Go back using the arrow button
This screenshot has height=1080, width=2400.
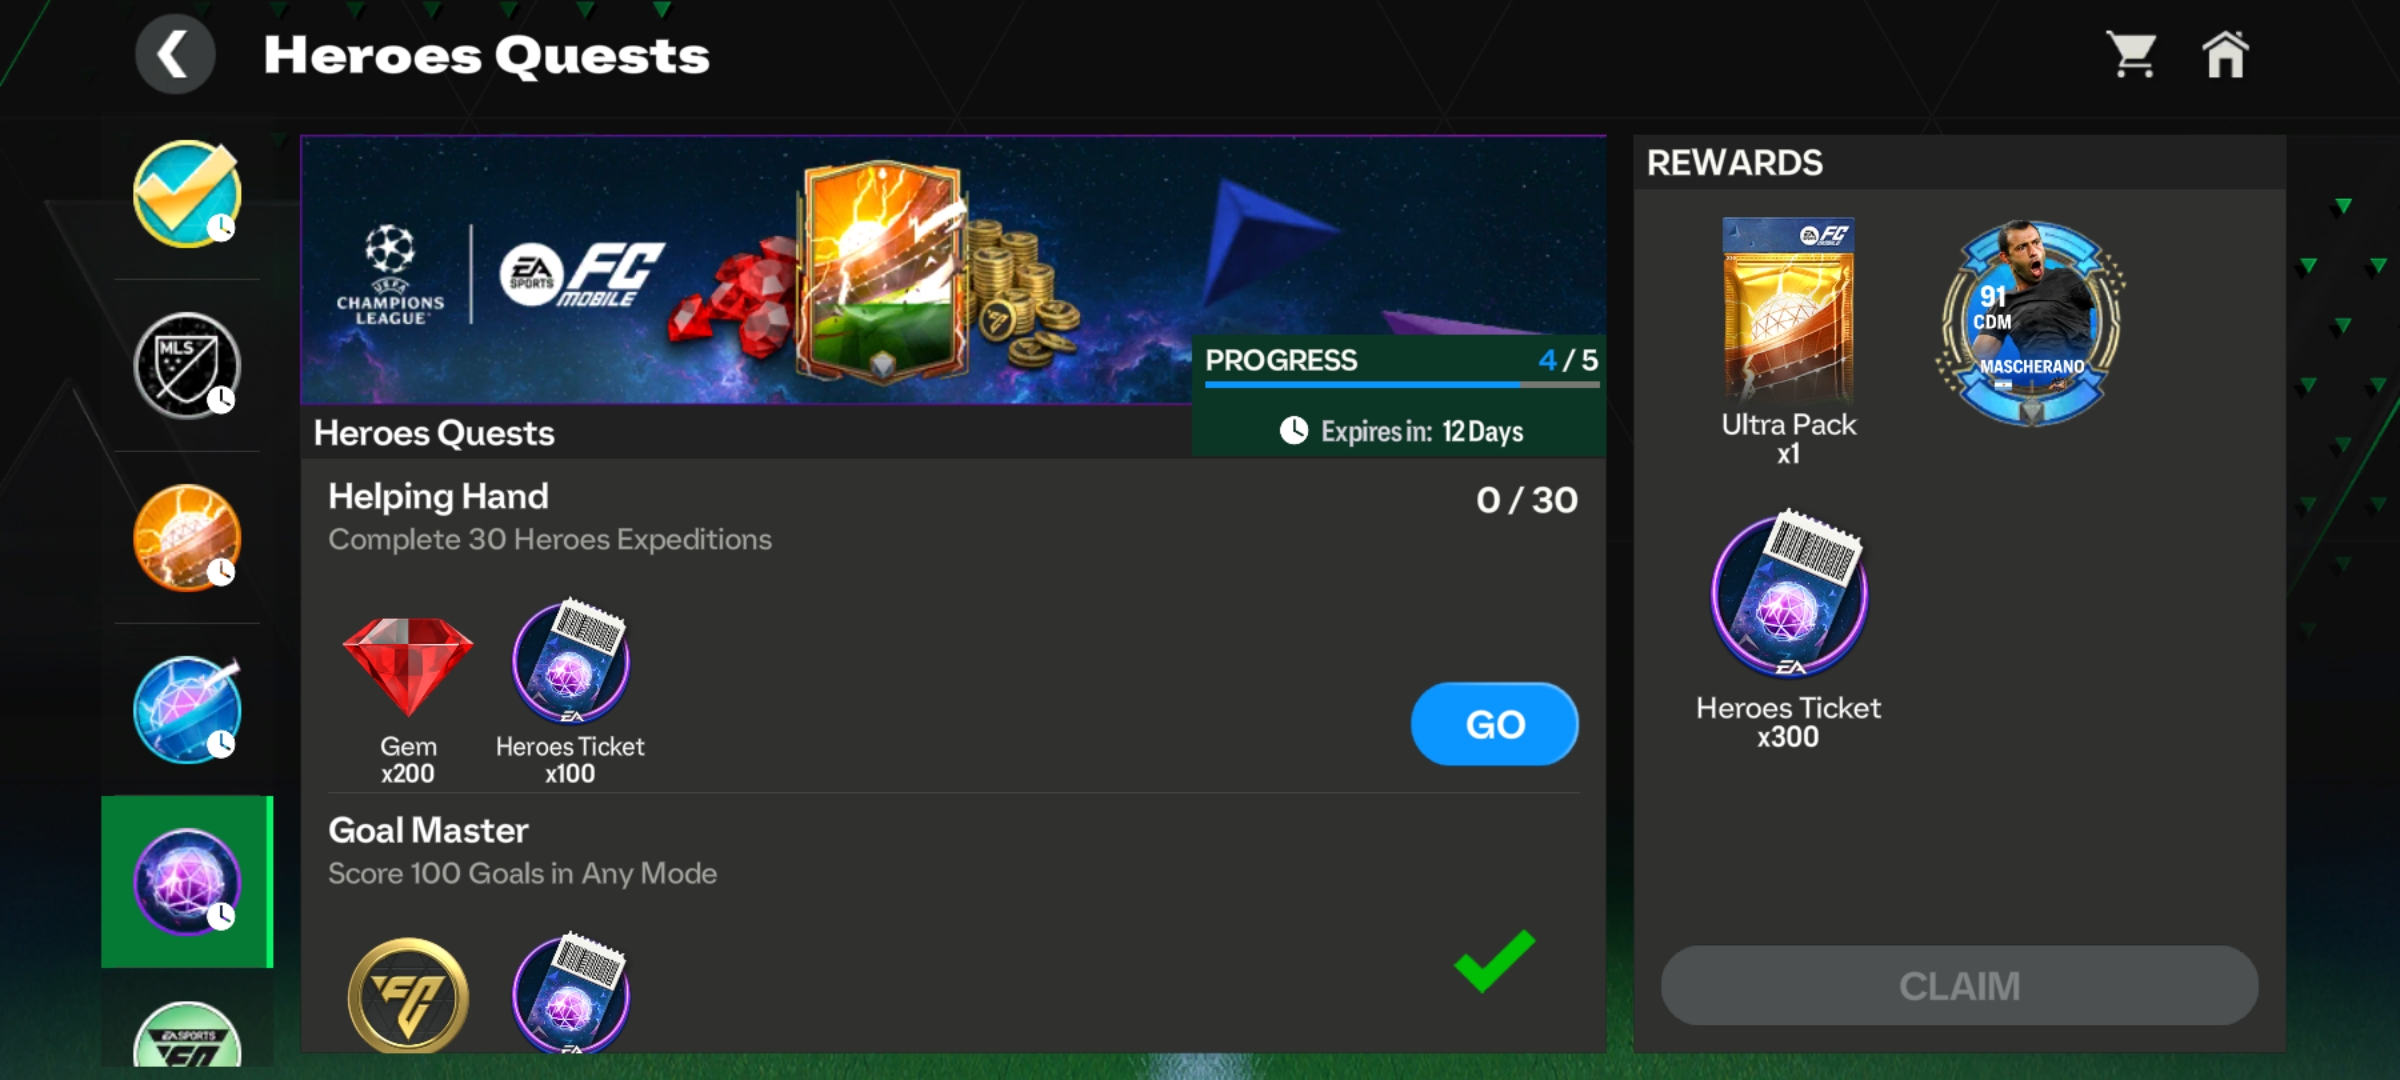tap(175, 54)
